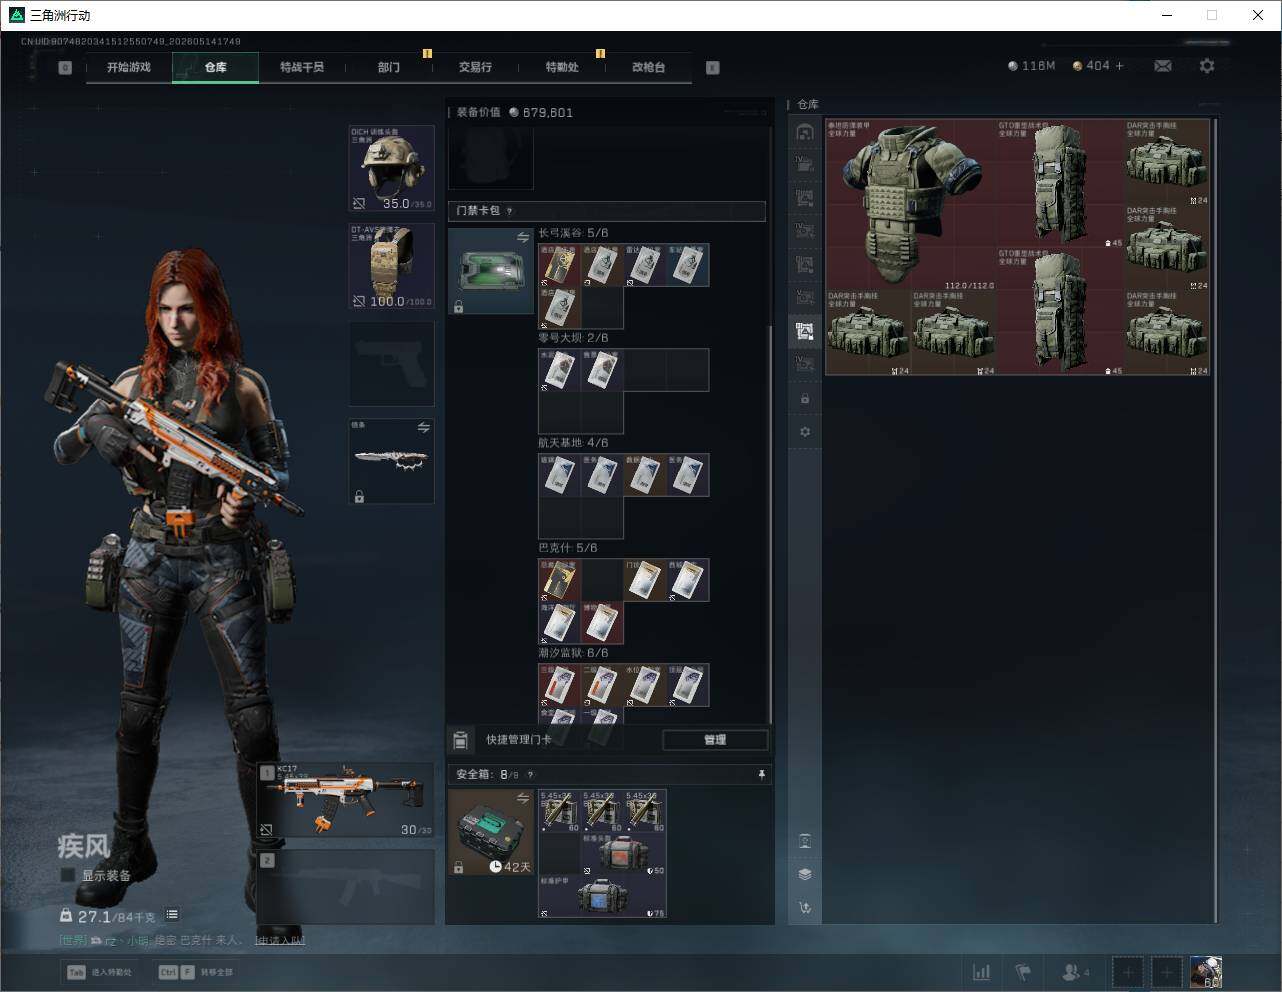Select the first 5.45x39 ammo stack
Screen dimensions: 1282x992
click(x=560, y=811)
